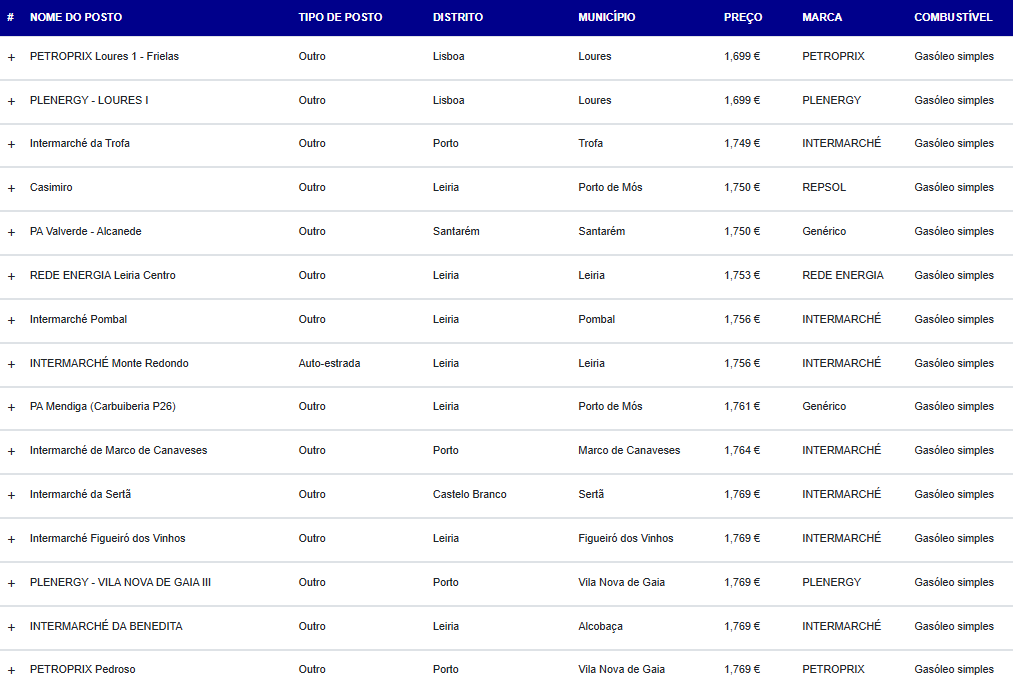The width and height of the screenshot is (1013, 690).
Task: Click the 1,749 € price cell
Action: [742, 143]
